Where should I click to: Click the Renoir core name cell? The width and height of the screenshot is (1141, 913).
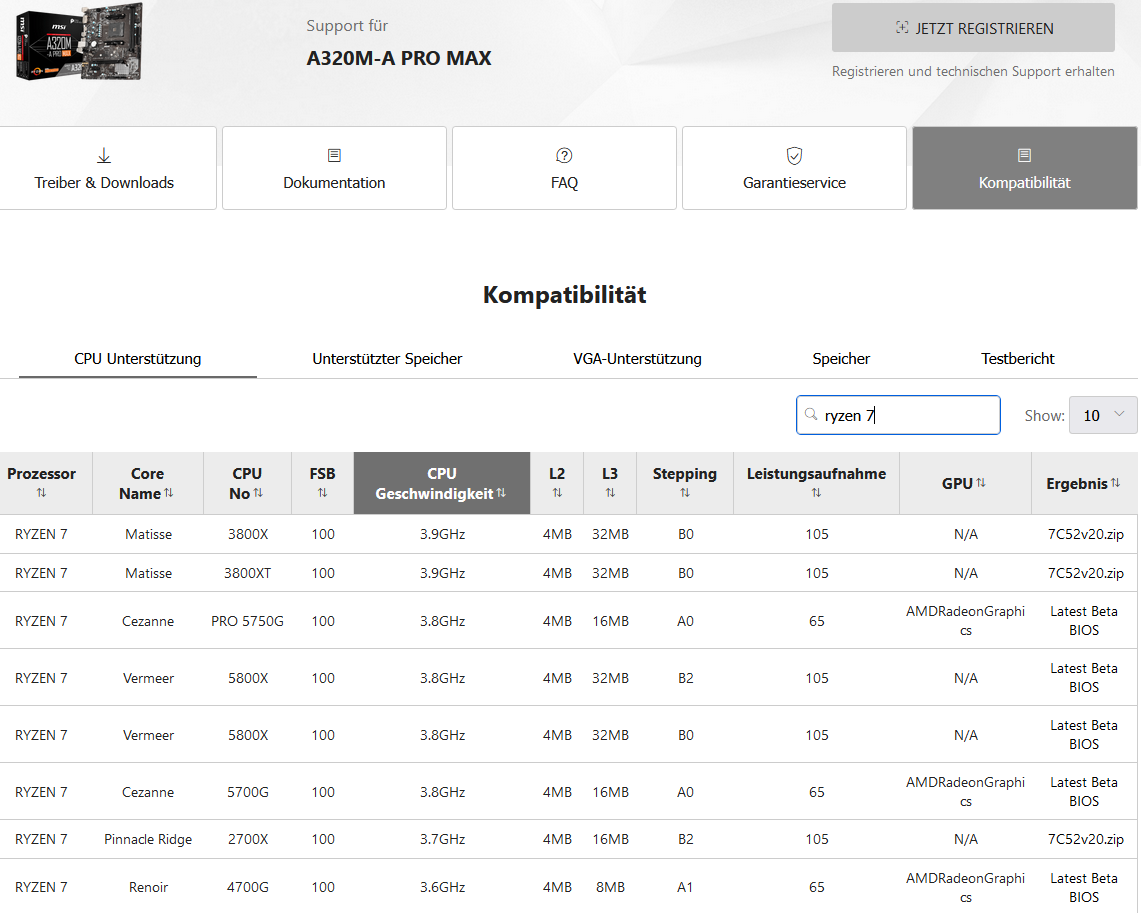[148, 888]
